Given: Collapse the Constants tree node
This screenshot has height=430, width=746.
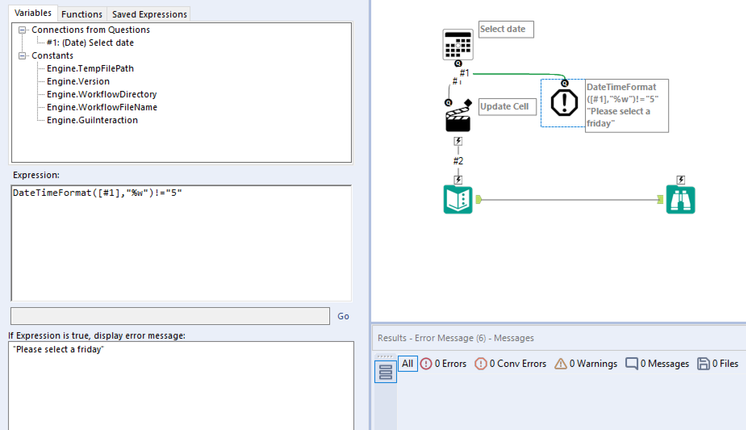Looking at the screenshot, I should point(22,56).
